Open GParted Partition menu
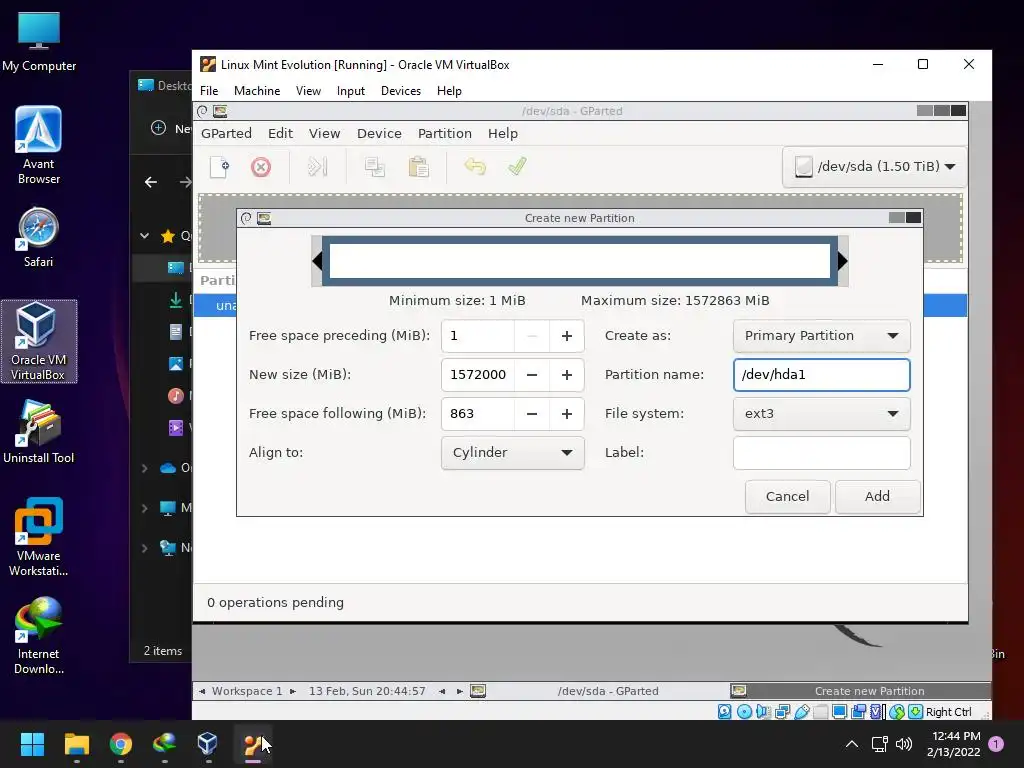 click(x=445, y=133)
